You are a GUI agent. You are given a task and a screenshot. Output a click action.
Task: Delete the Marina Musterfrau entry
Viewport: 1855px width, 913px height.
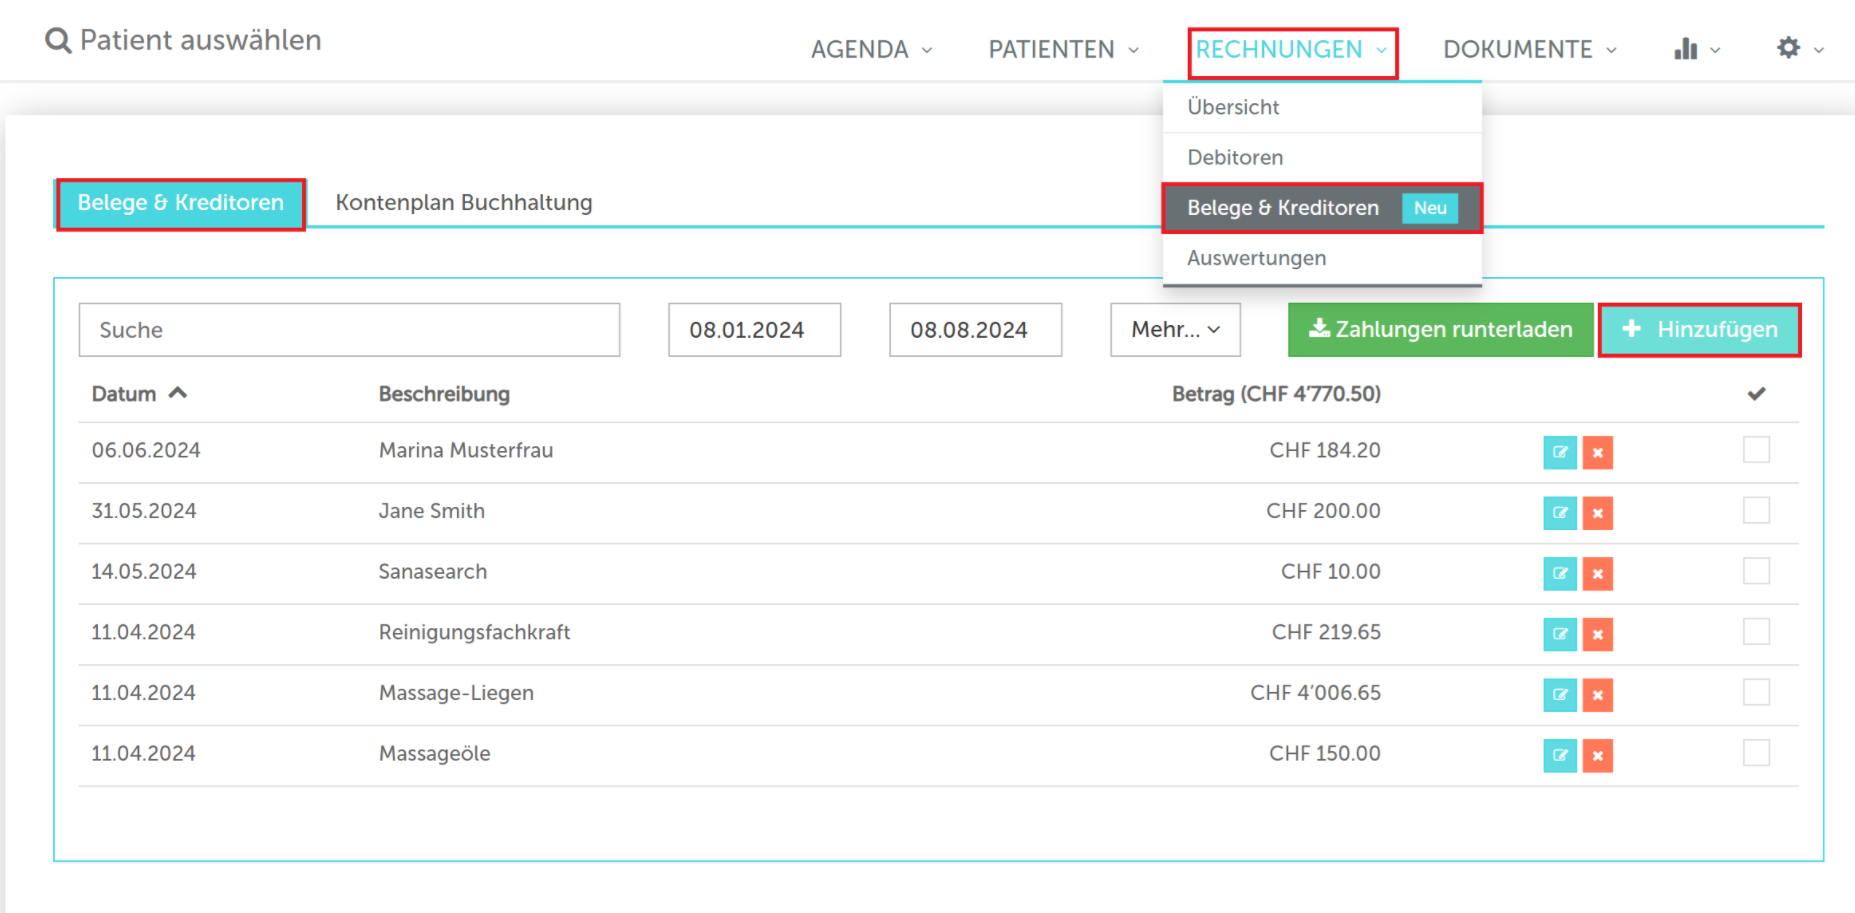[x=1598, y=452]
